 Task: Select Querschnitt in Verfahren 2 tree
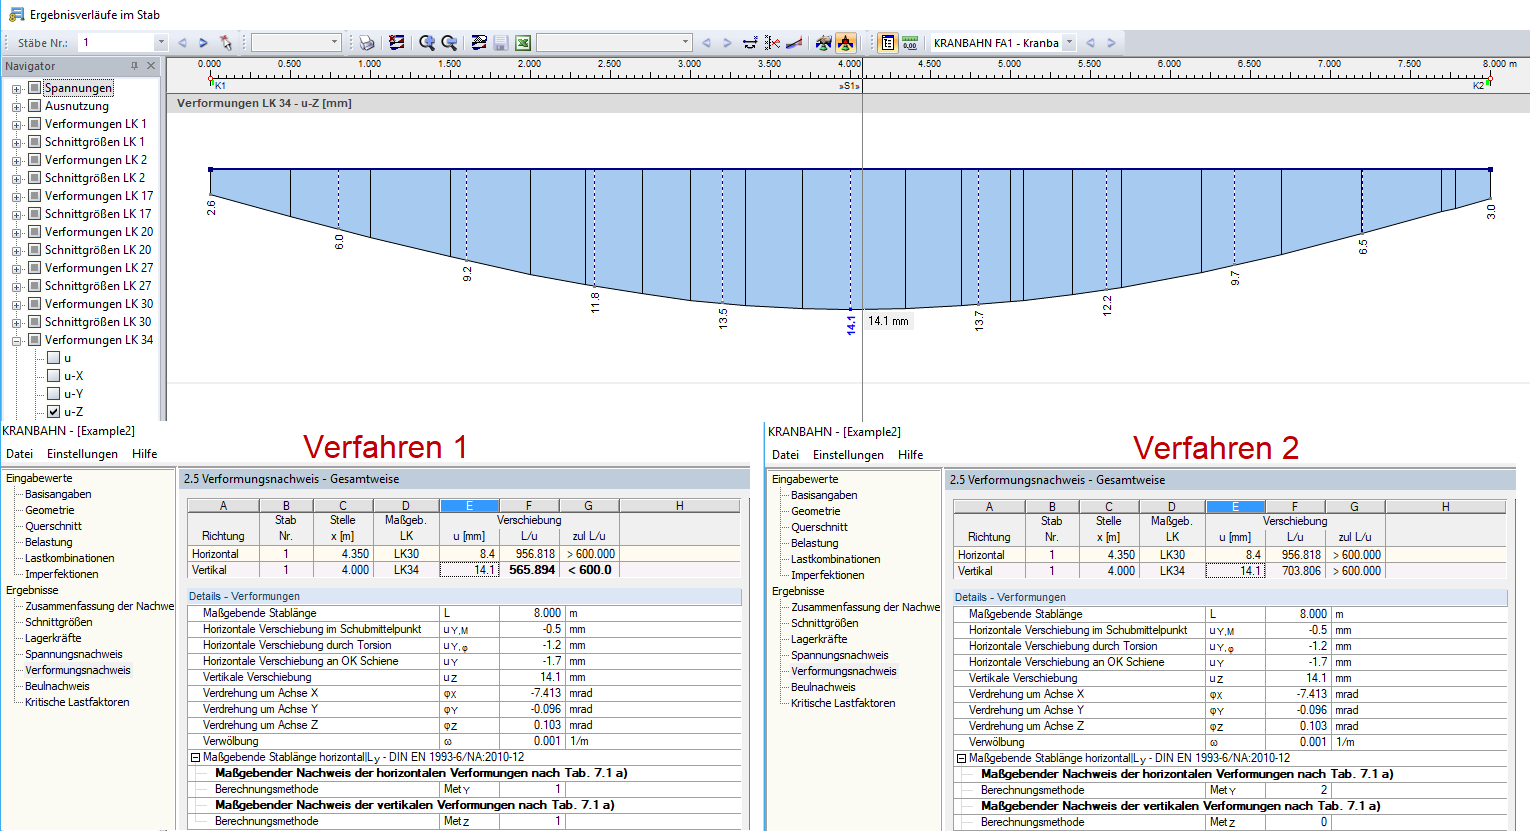coord(819,527)
